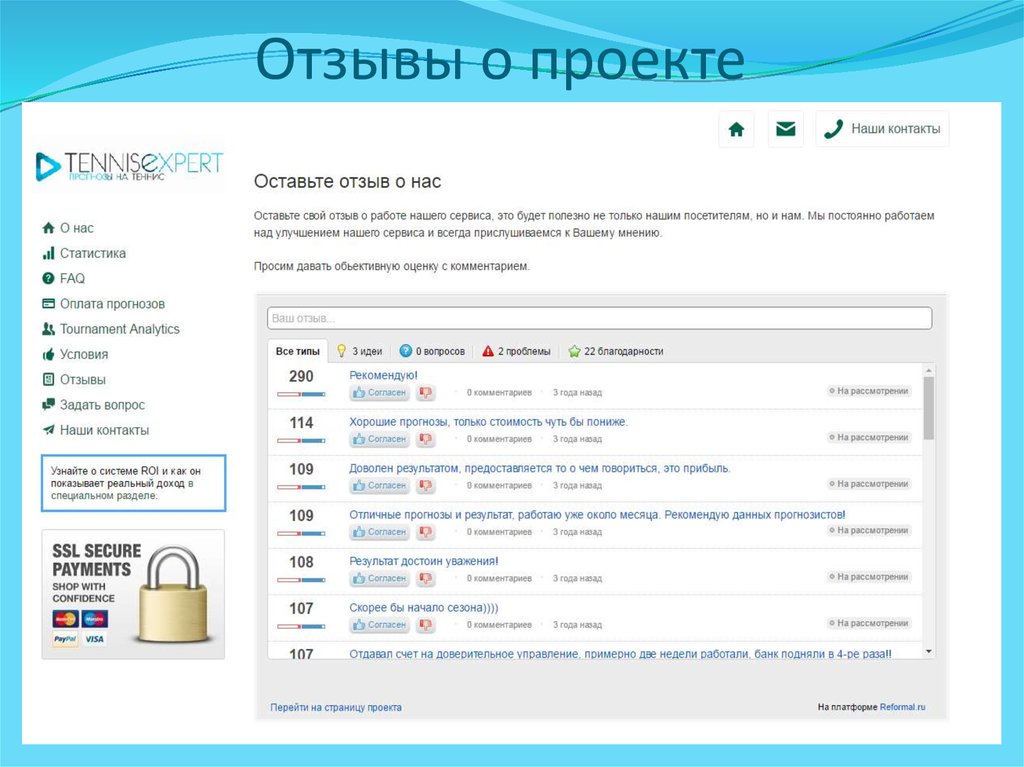Click the paper plane icon for Наши контакты

pyautogui.click(x=48, y=429)
